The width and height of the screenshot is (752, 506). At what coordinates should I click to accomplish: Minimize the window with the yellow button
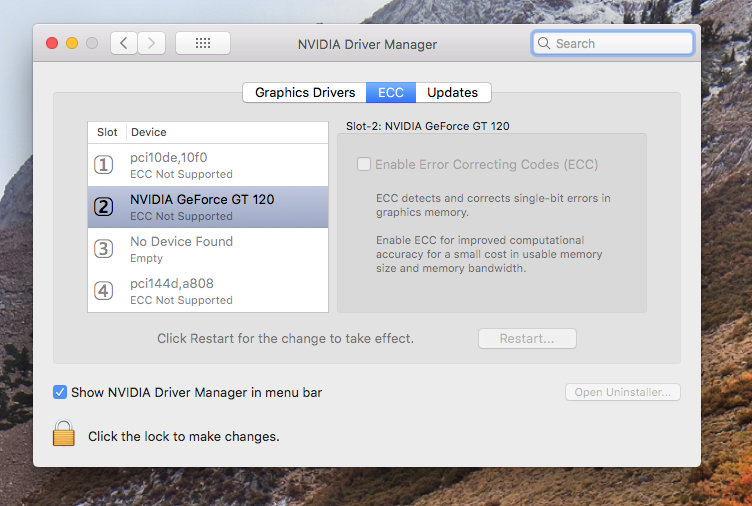coord(72,43)
